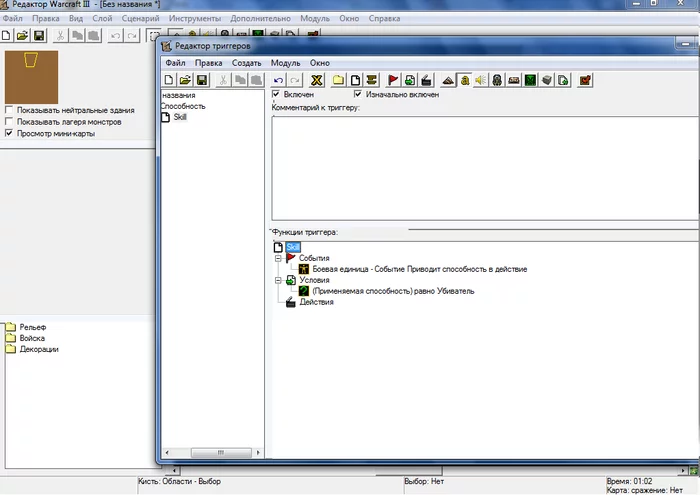Click Test Map icon in Trigger Editor
The width and height of the screenshot is (700, 495).
(x=585, y=80)
